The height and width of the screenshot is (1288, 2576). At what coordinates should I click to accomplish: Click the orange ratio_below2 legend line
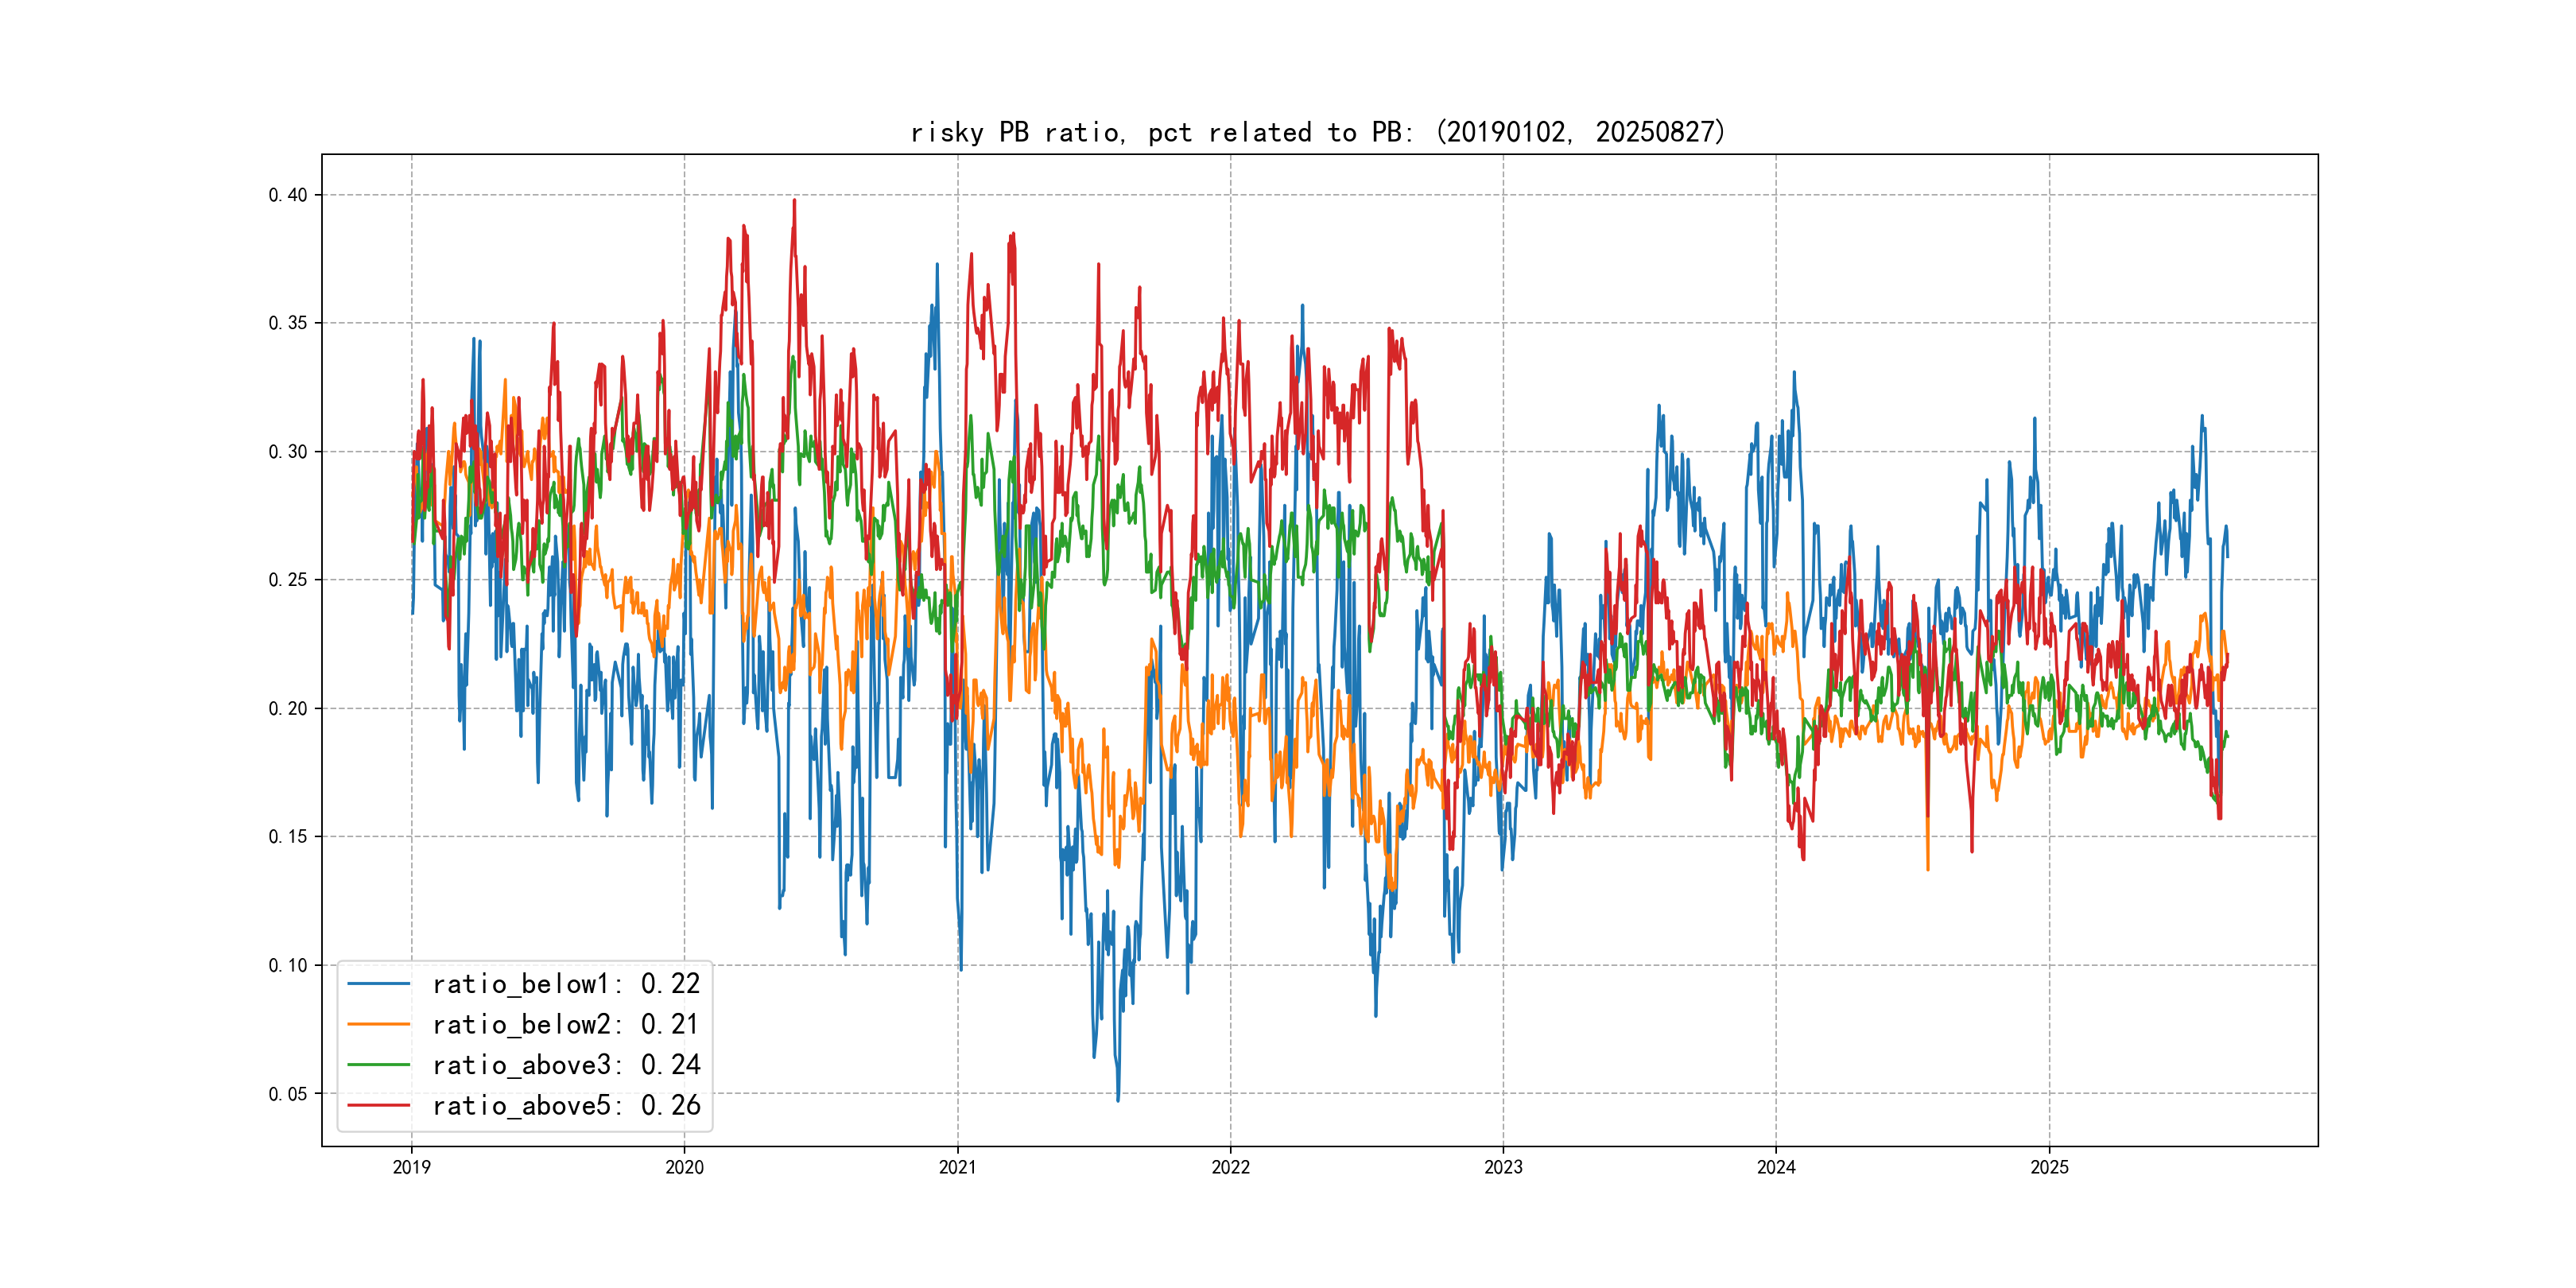pos(378,1024)
